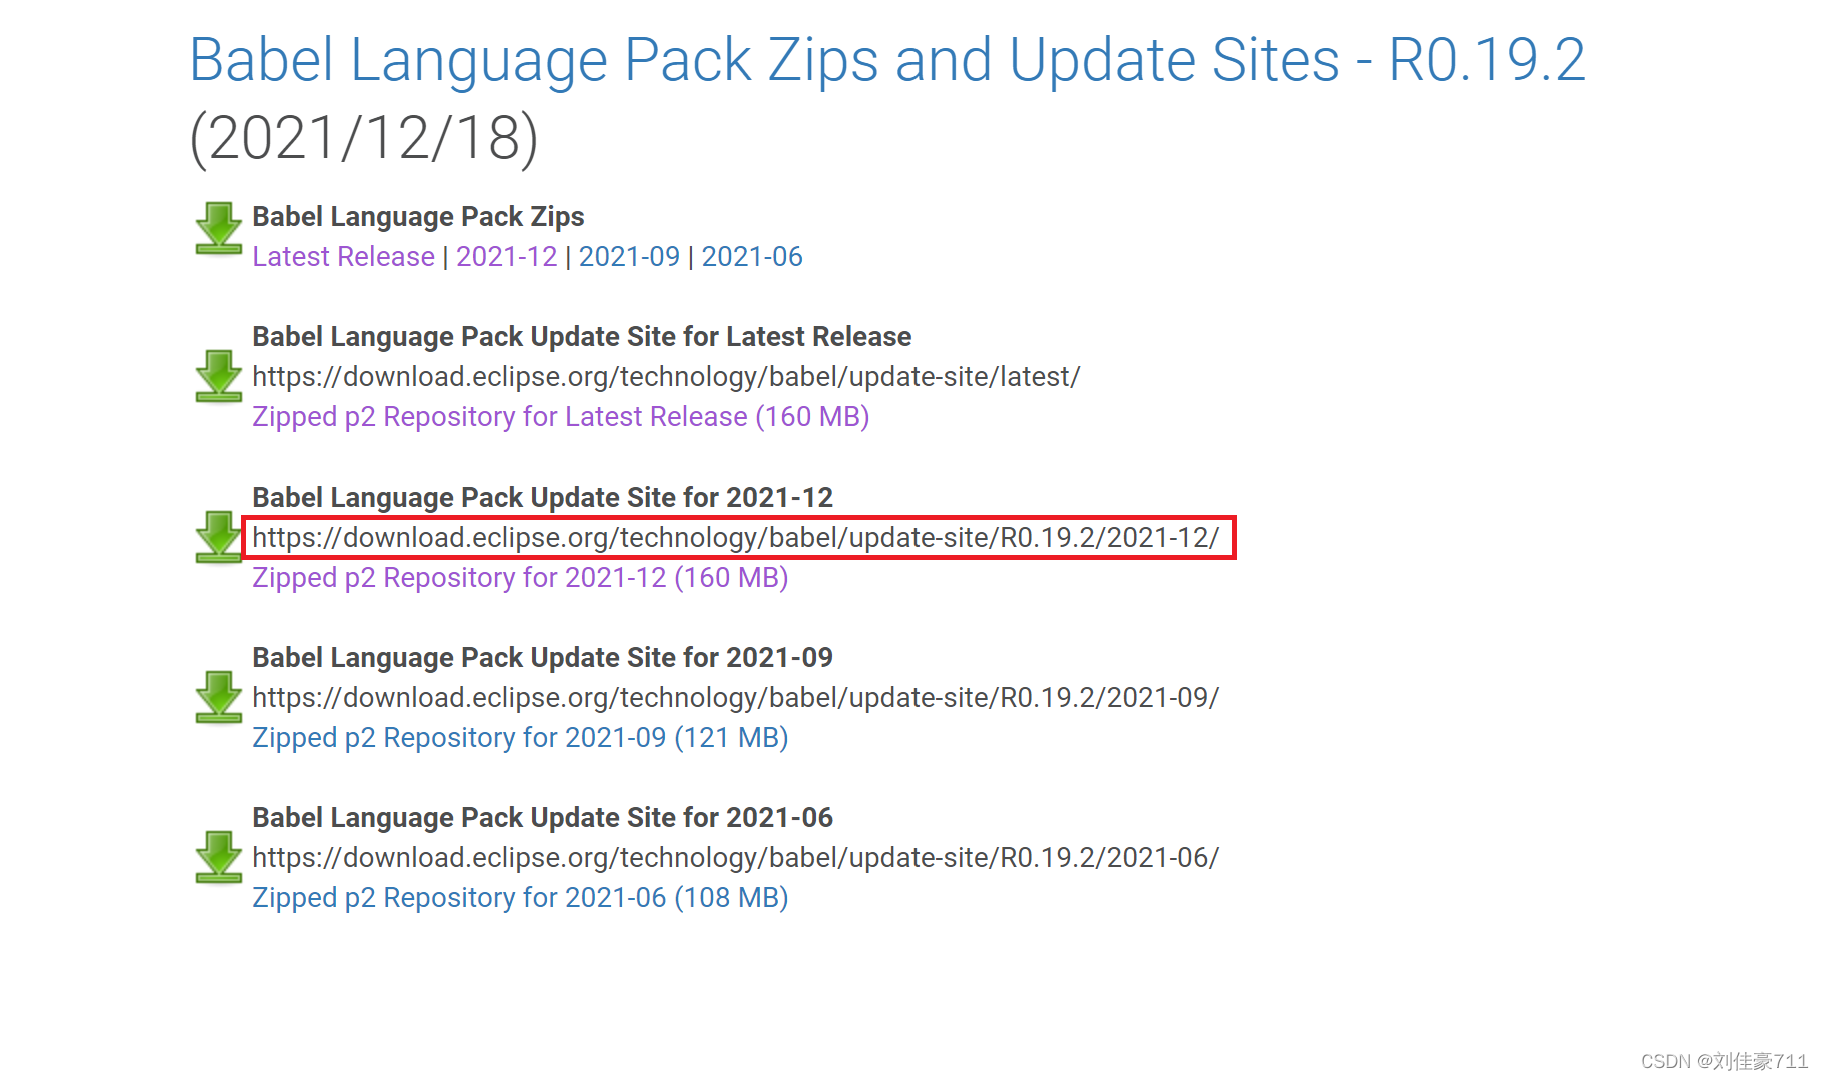The image size is (1824, 1080).
Task: Download Zipped p2 Repository for Latest Release (160 MB)
Action: click(x=560, y=417)
